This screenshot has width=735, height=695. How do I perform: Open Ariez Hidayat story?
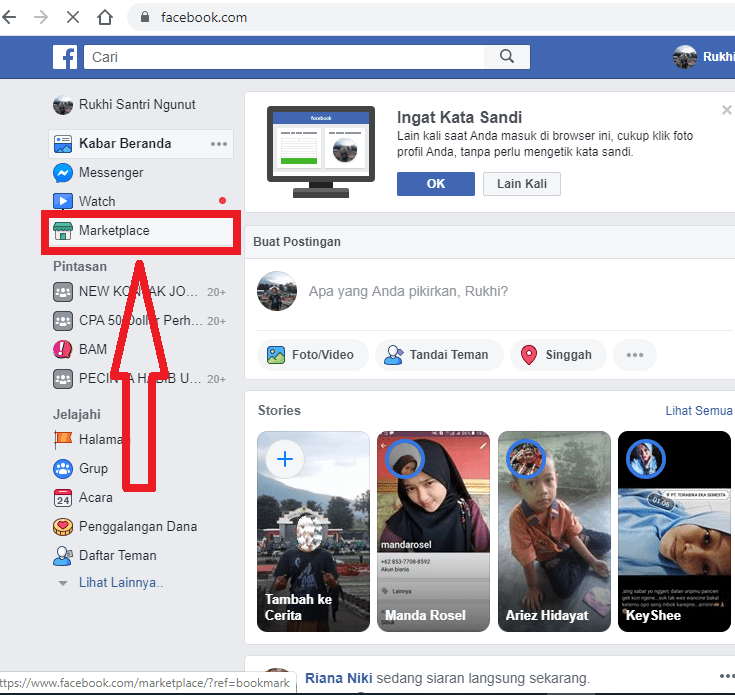coord(554,531)
